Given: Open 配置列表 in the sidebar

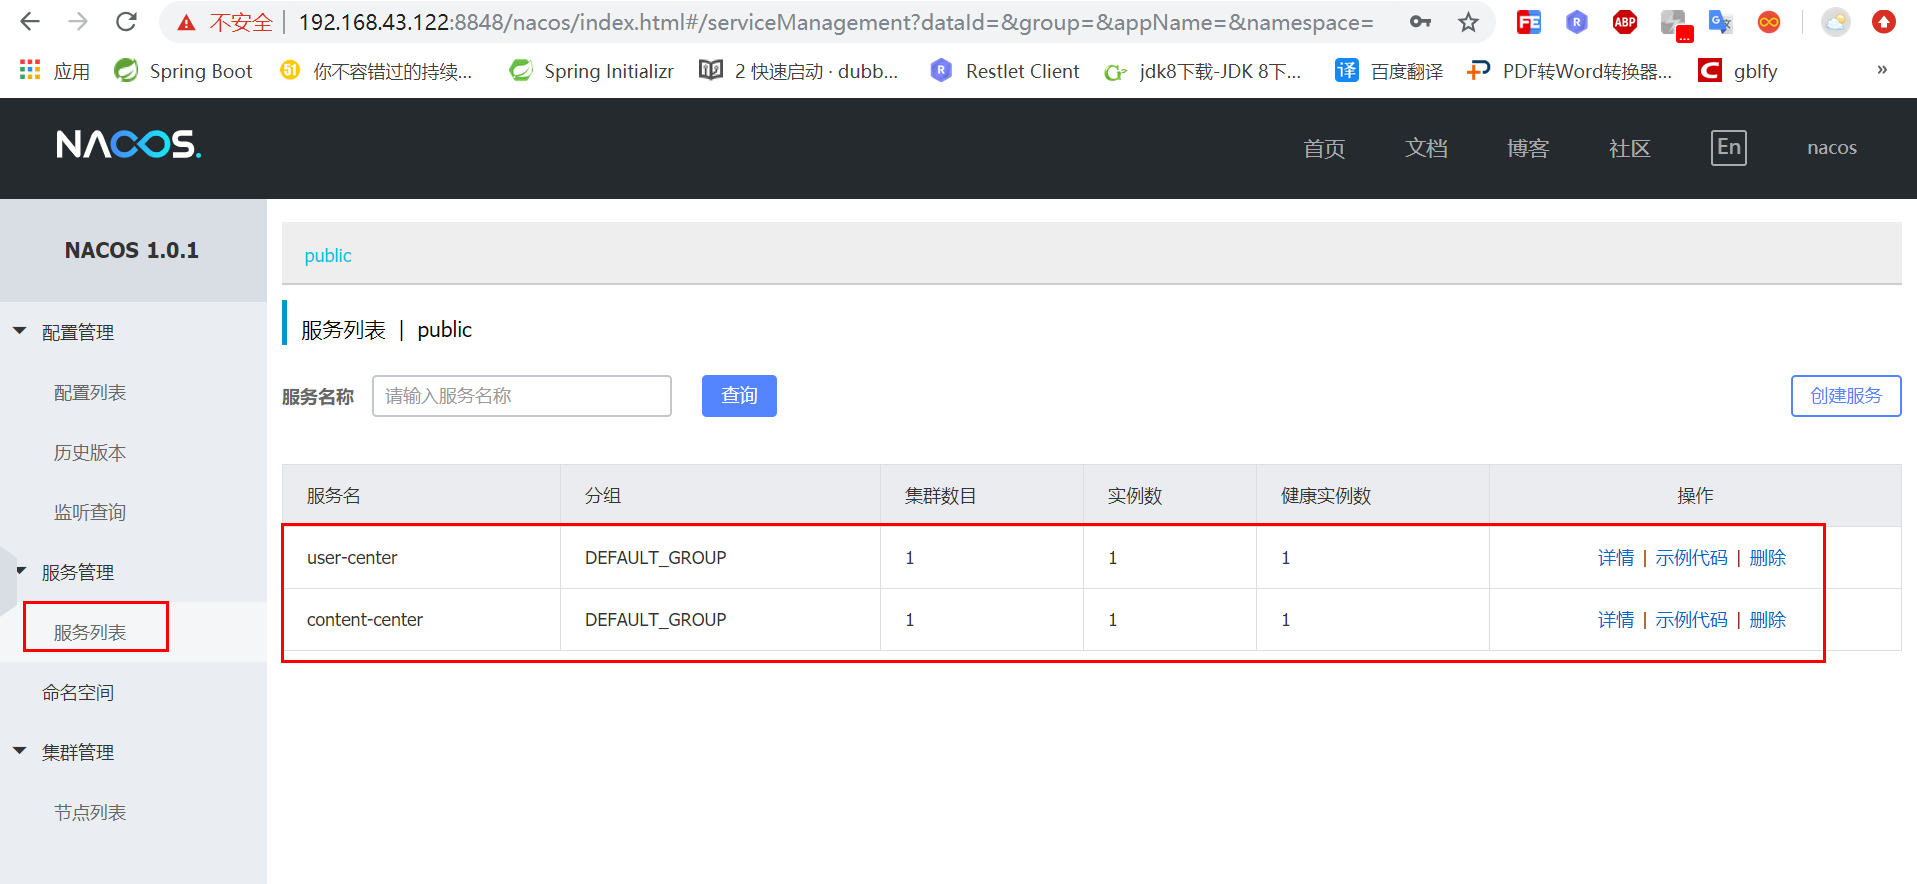Looking at the screenshot, I should [90, 392].
